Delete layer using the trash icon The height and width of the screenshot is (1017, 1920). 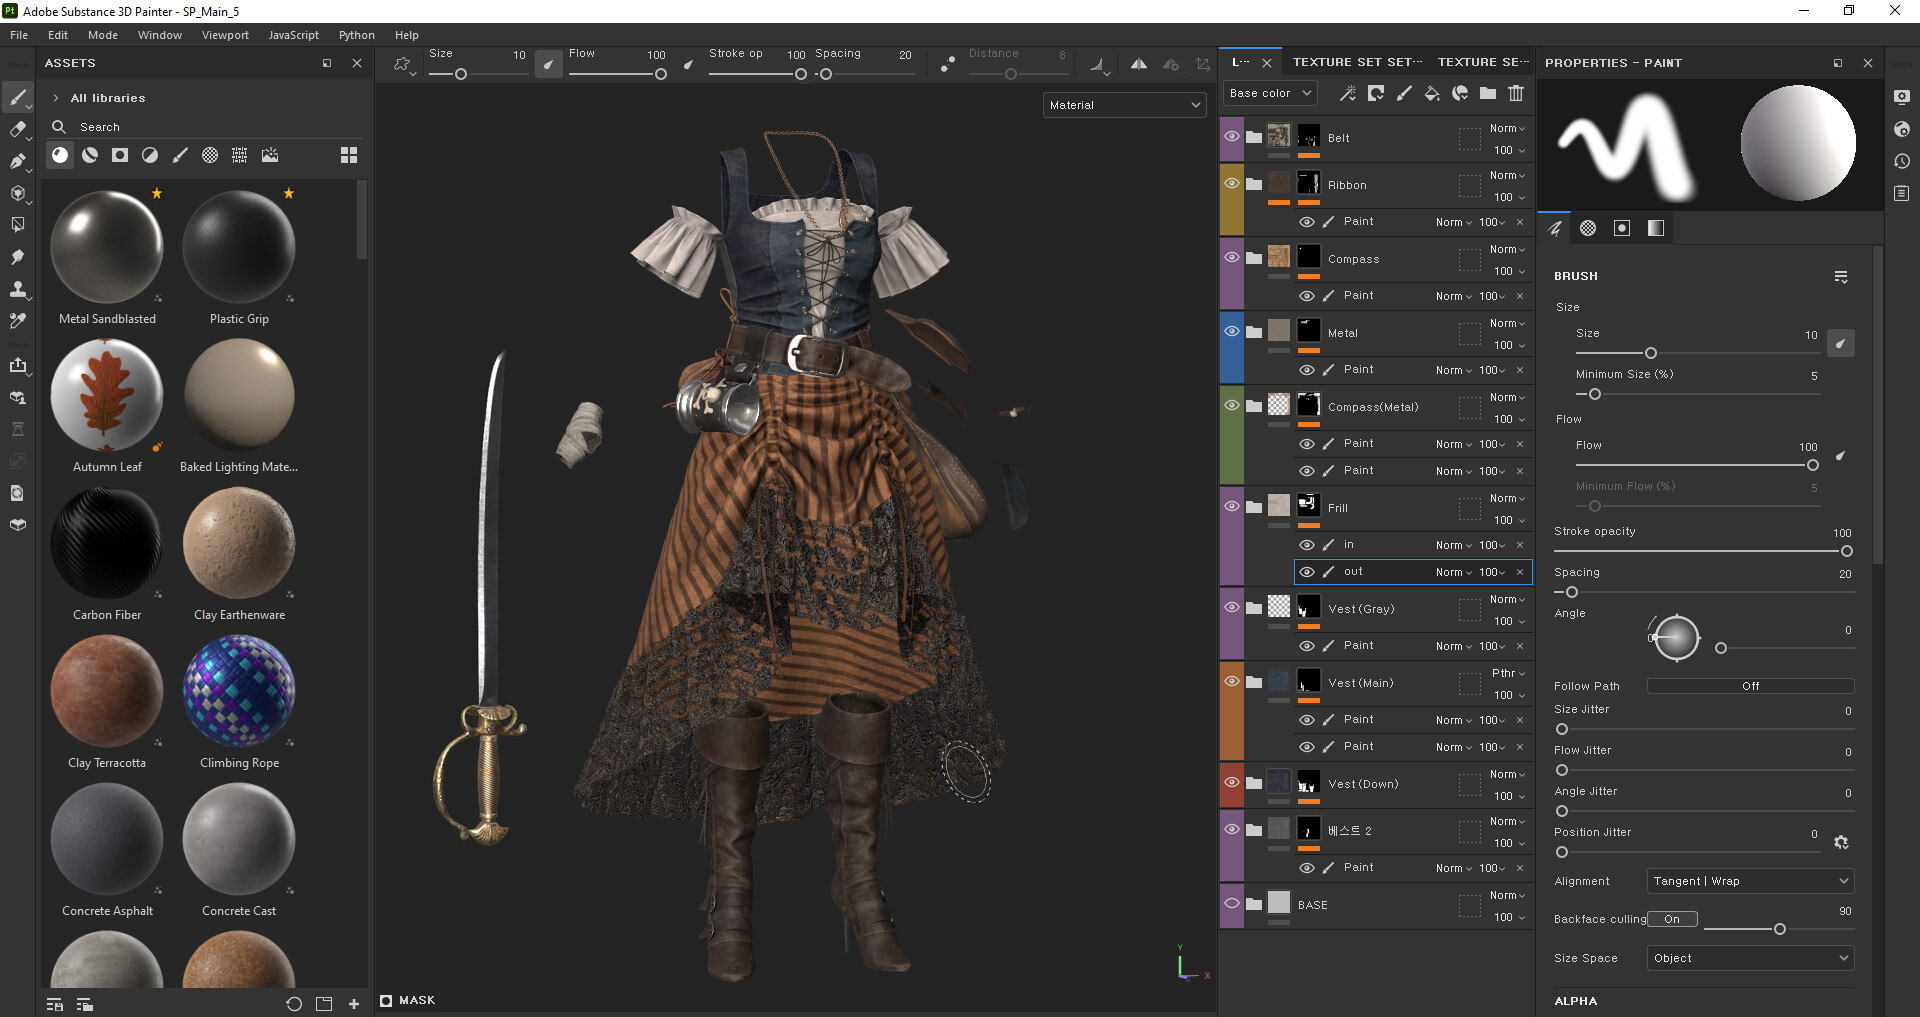click(1516, 93)
